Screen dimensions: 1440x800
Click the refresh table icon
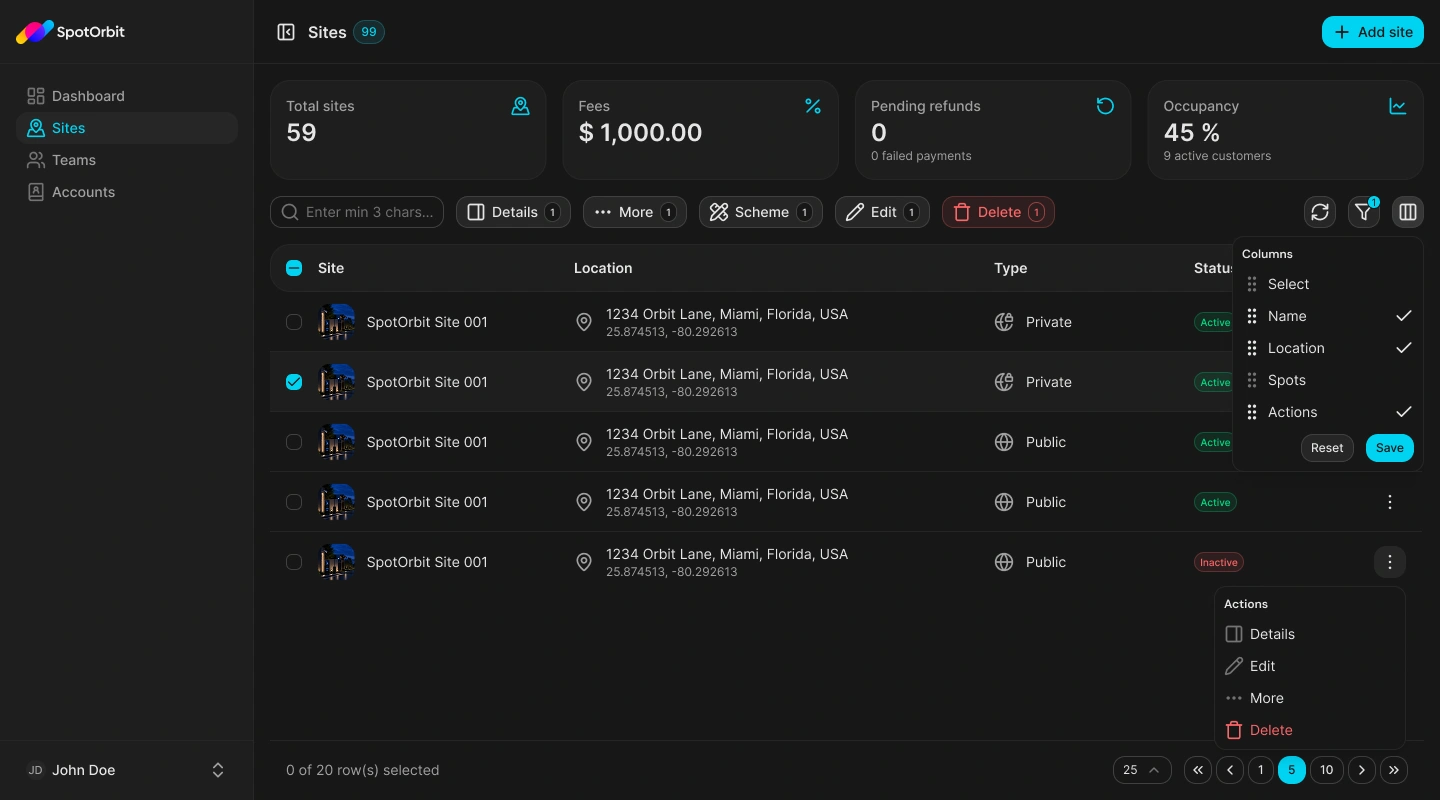point(1320,212)
